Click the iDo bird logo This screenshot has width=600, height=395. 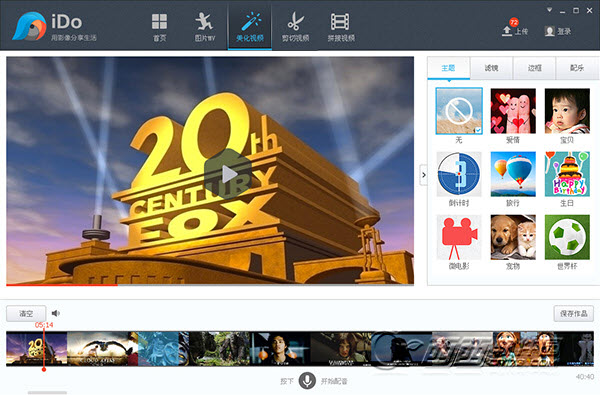[28, 27]
